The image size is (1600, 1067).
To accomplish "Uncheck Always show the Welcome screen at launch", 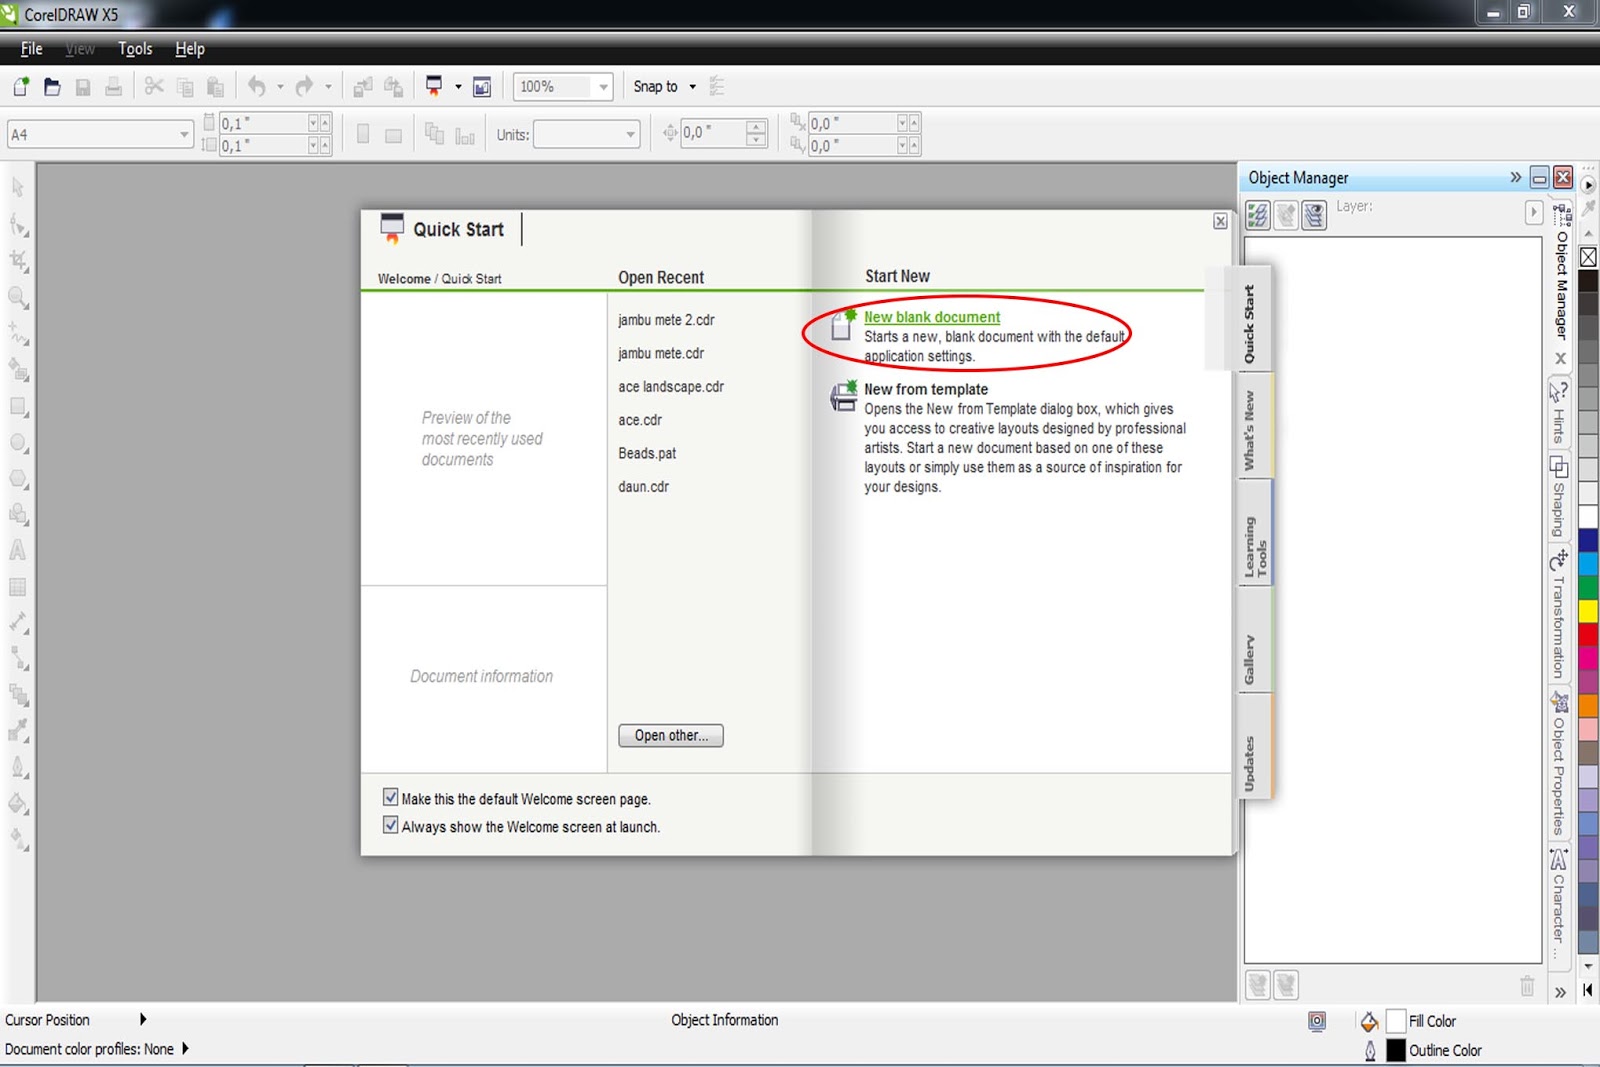I will coord(391,826).
